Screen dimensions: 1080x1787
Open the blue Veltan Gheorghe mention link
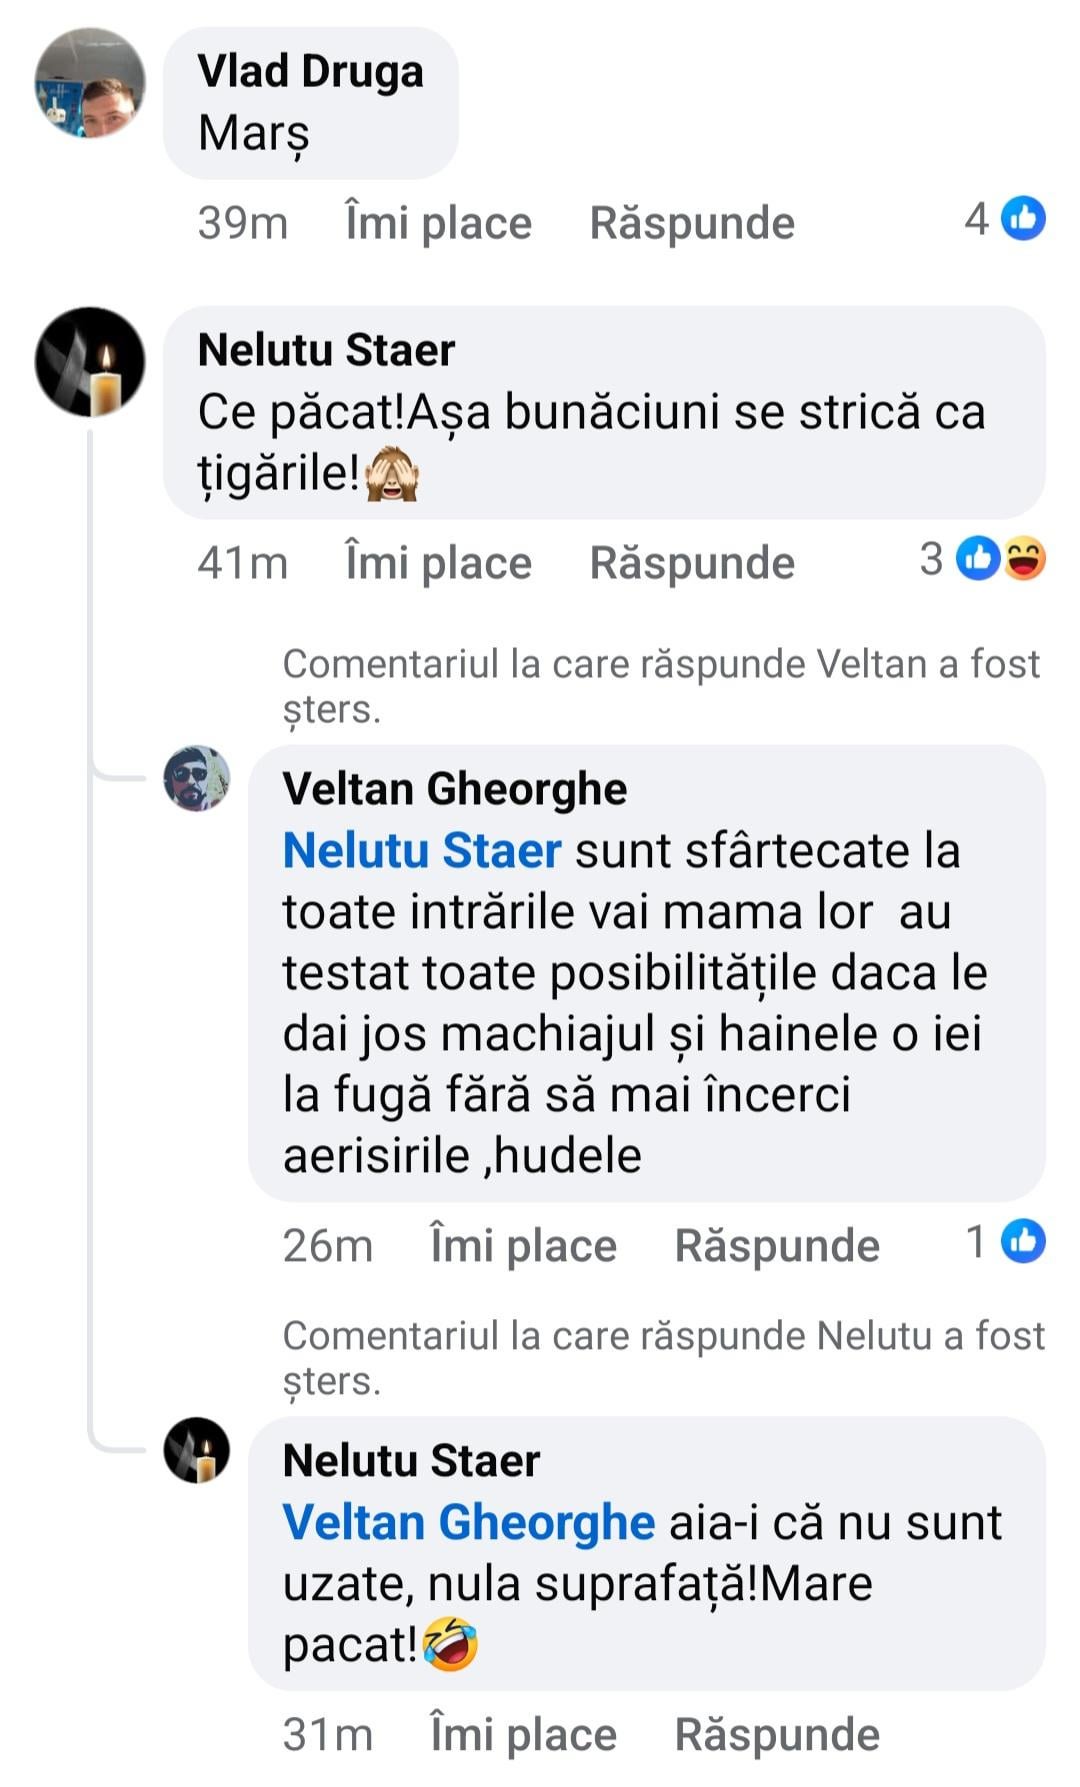[x=468, y=1523]
